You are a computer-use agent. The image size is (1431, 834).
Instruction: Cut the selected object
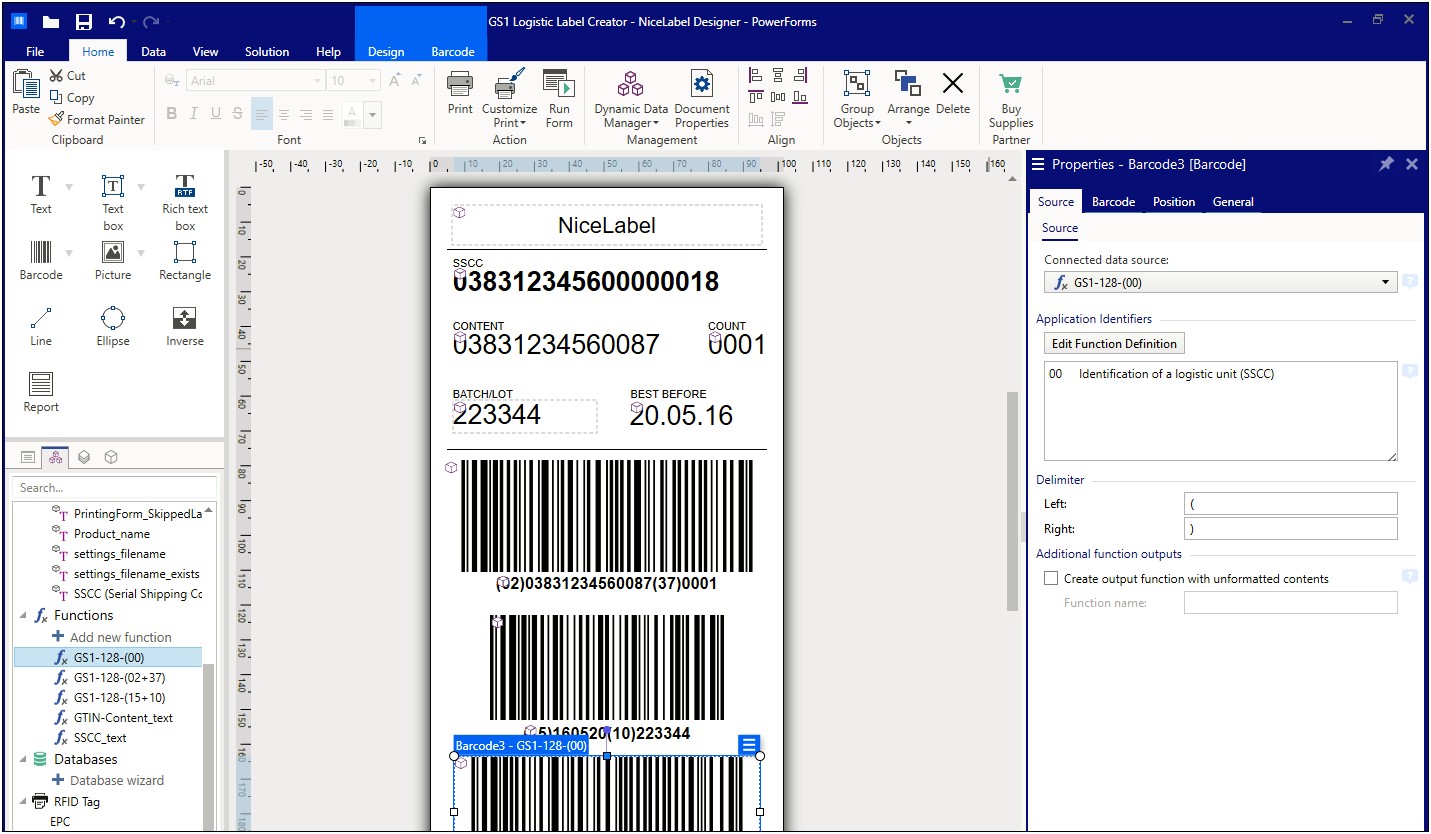tap(67, 76)
